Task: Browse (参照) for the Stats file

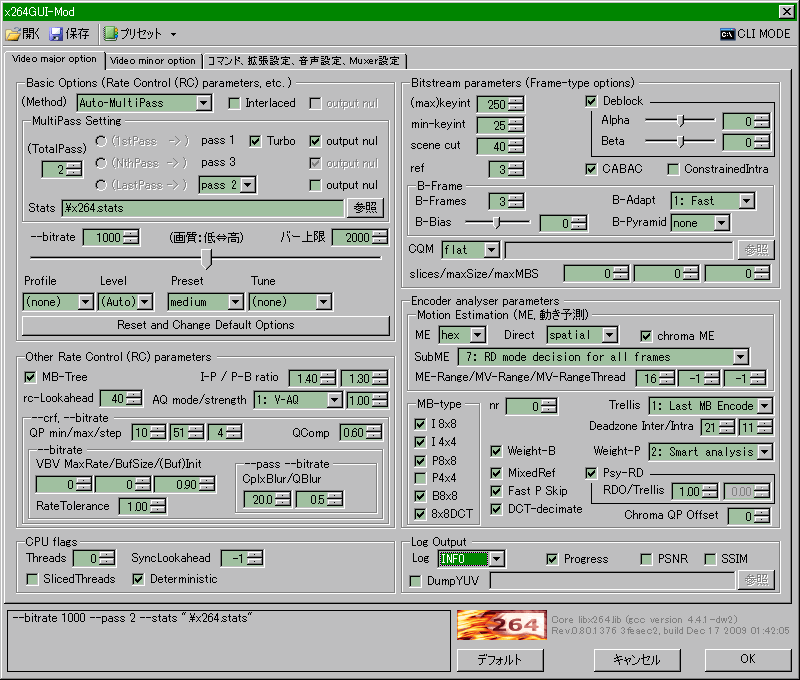Action: click(x=365, y=208)
